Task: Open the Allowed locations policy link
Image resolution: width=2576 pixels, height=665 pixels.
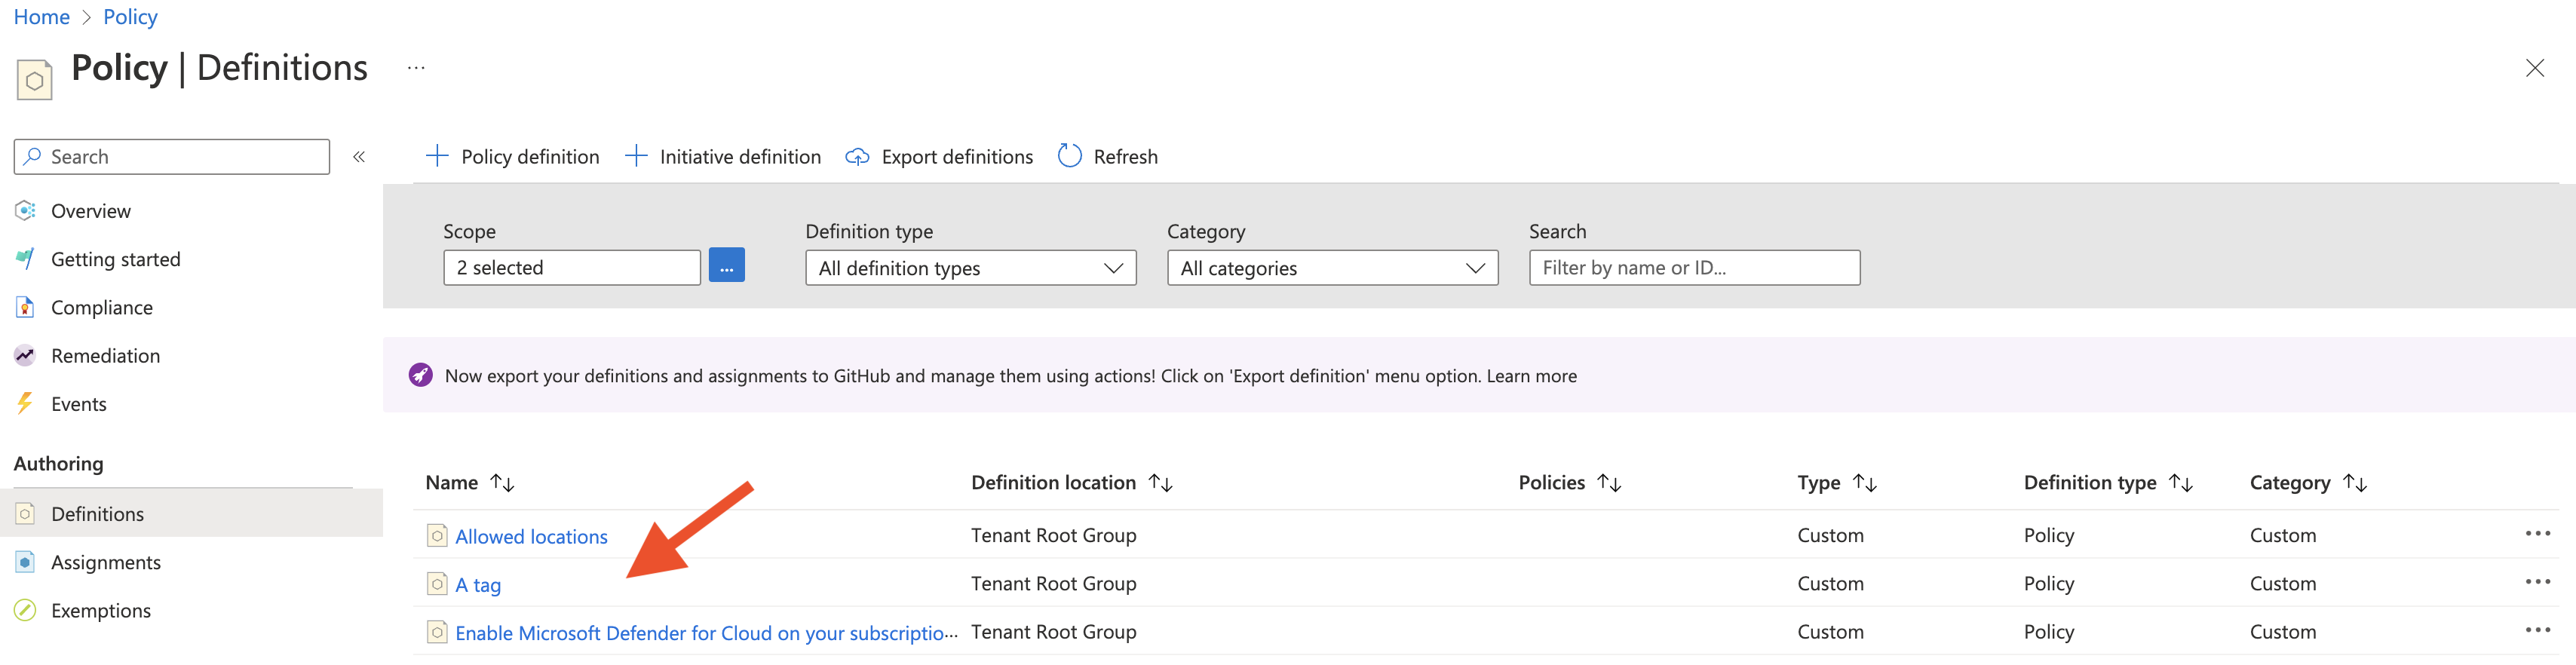Action: pyautogui.click(x=531, y=537)
